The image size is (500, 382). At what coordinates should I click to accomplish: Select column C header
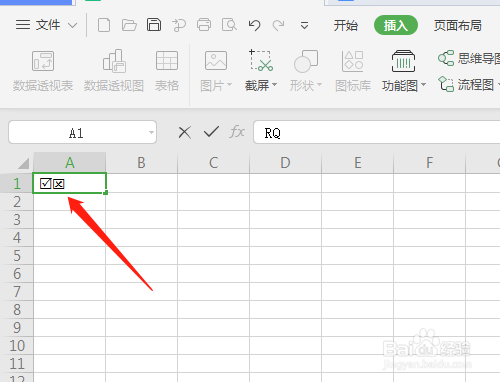click(x=214, y=163)
